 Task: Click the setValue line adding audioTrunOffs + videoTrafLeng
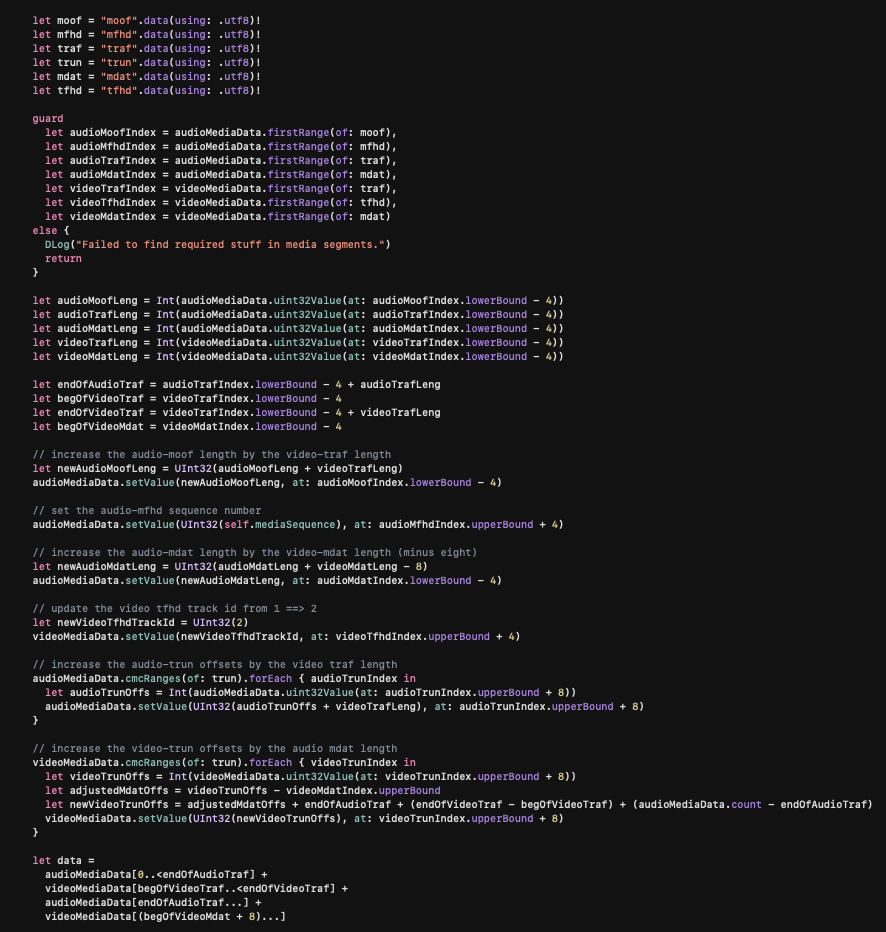coord(345,707)
